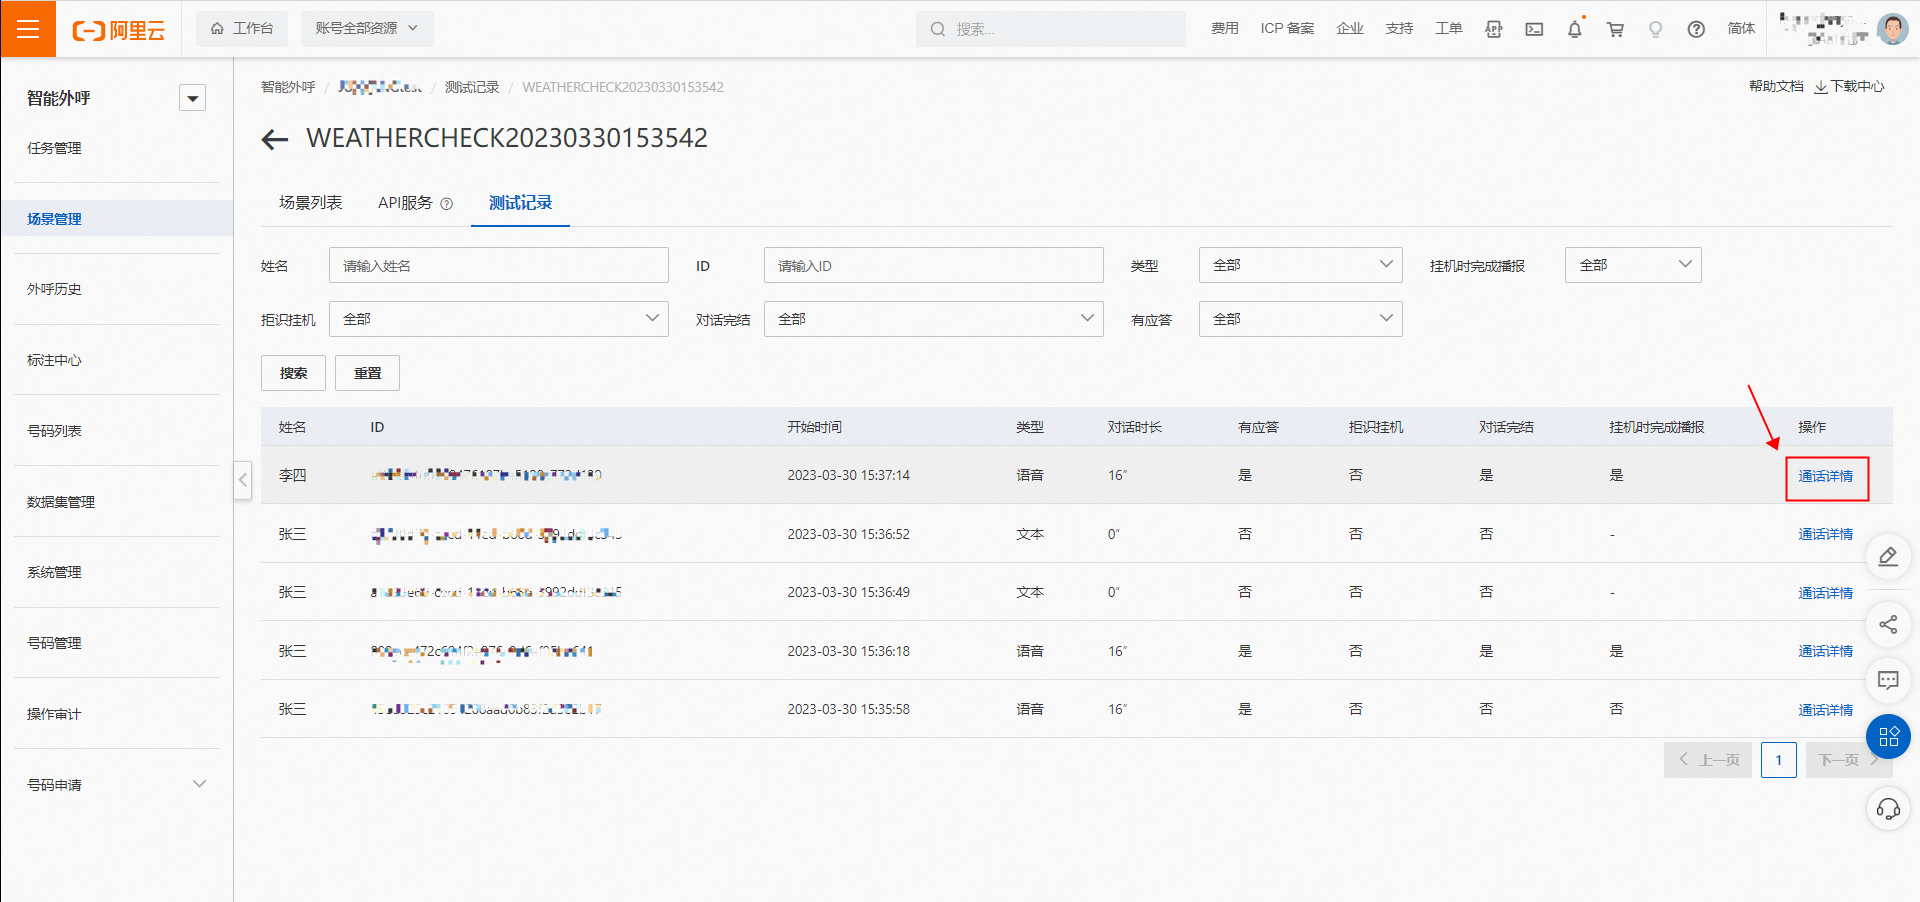This screenshot has height=902, width=1920.
Task: Click the 搜索 button
Action: pyautogui.click(x=293, y=373)
